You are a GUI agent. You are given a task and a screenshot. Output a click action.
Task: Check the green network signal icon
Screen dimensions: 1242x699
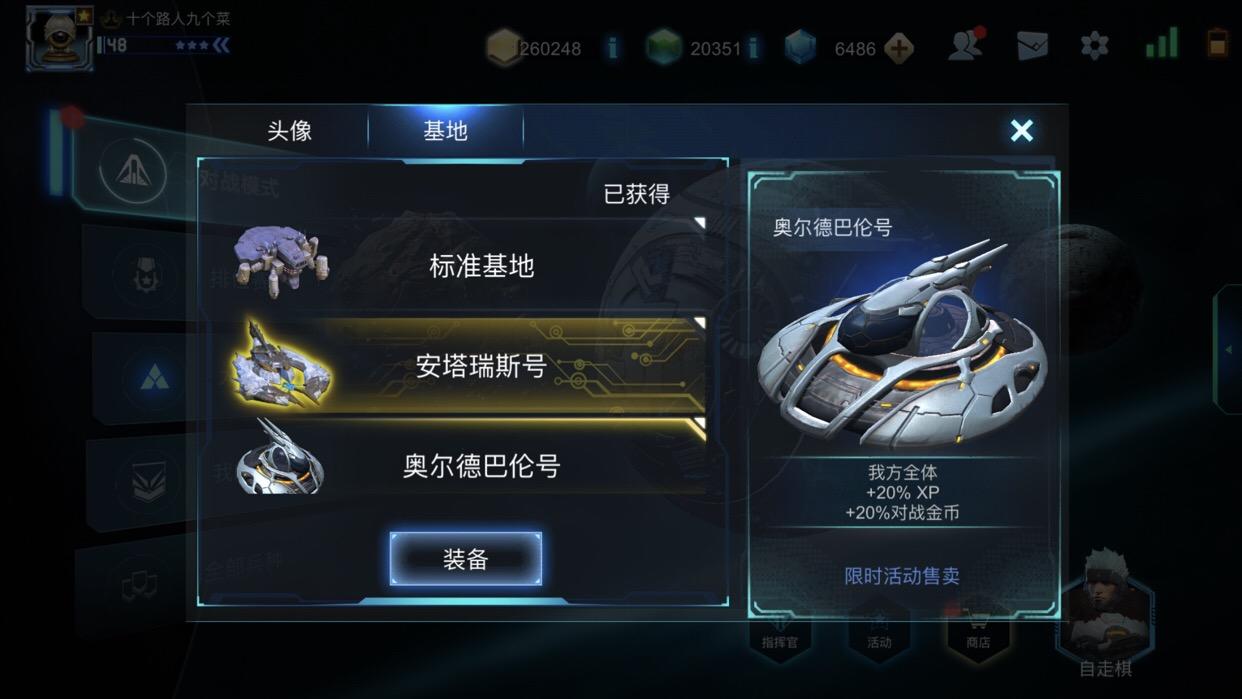pos(1161,45)
